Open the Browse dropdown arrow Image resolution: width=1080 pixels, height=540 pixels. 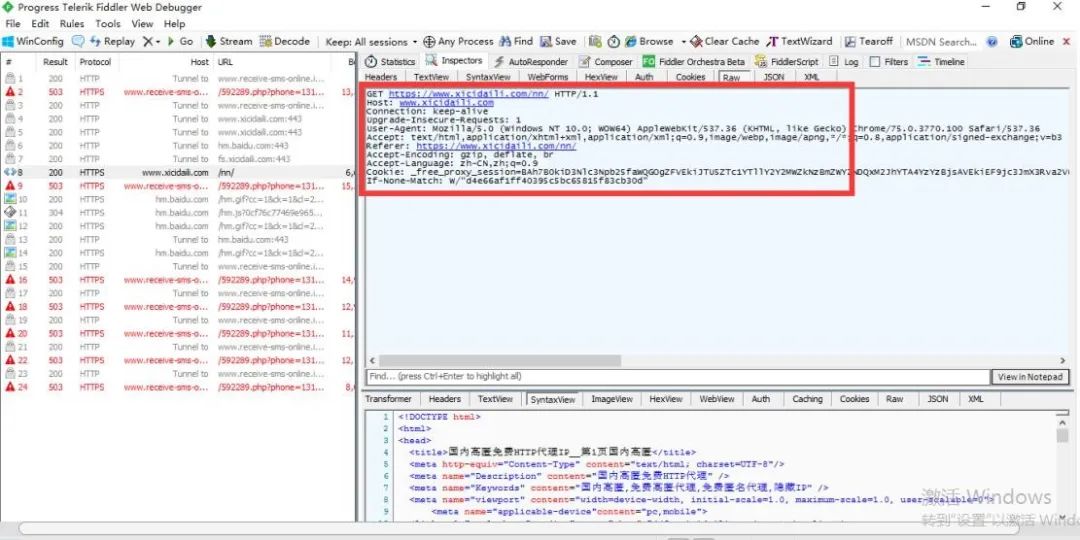coord(684,42)
